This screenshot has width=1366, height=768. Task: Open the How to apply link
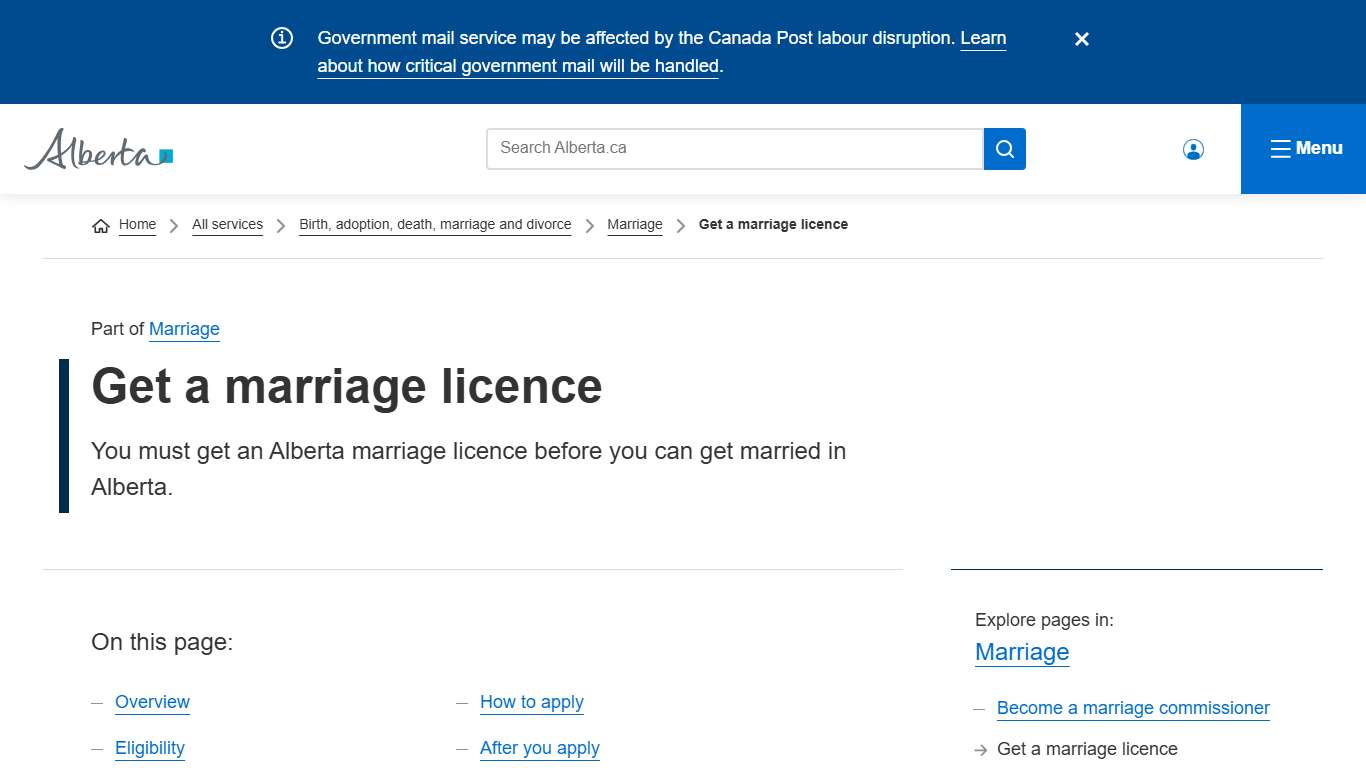tap(531, 702)
